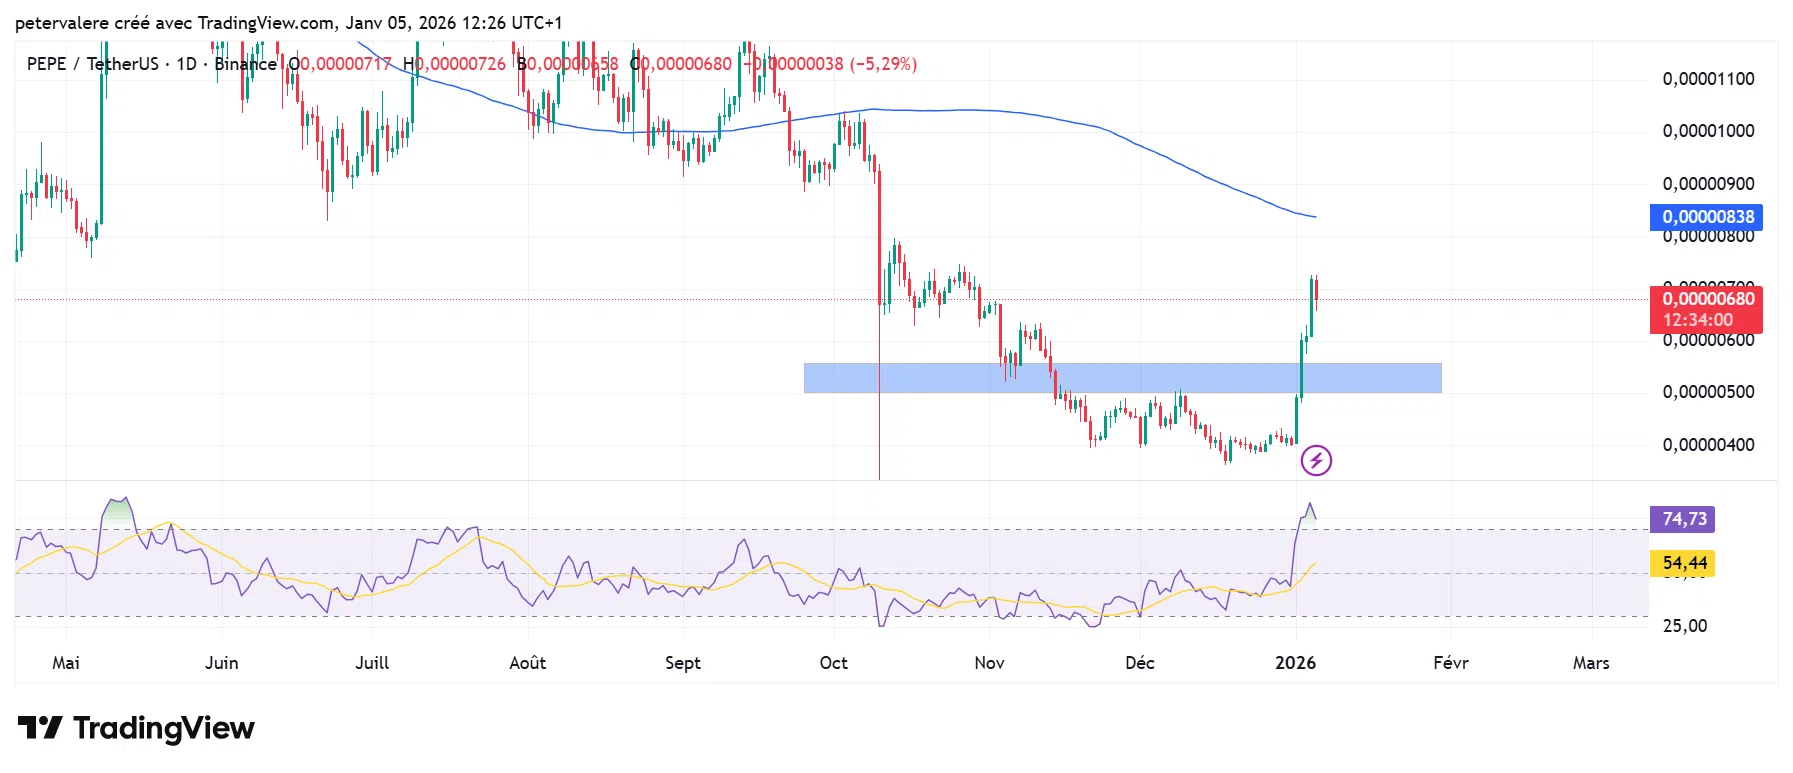Click the Déc label on time axis
Screen dimensions: 1793x773
[1139, 663]
